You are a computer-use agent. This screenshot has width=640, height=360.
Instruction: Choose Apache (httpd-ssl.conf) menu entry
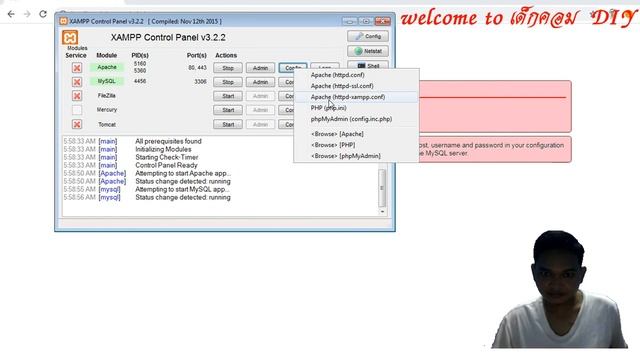tap(356, 86)
